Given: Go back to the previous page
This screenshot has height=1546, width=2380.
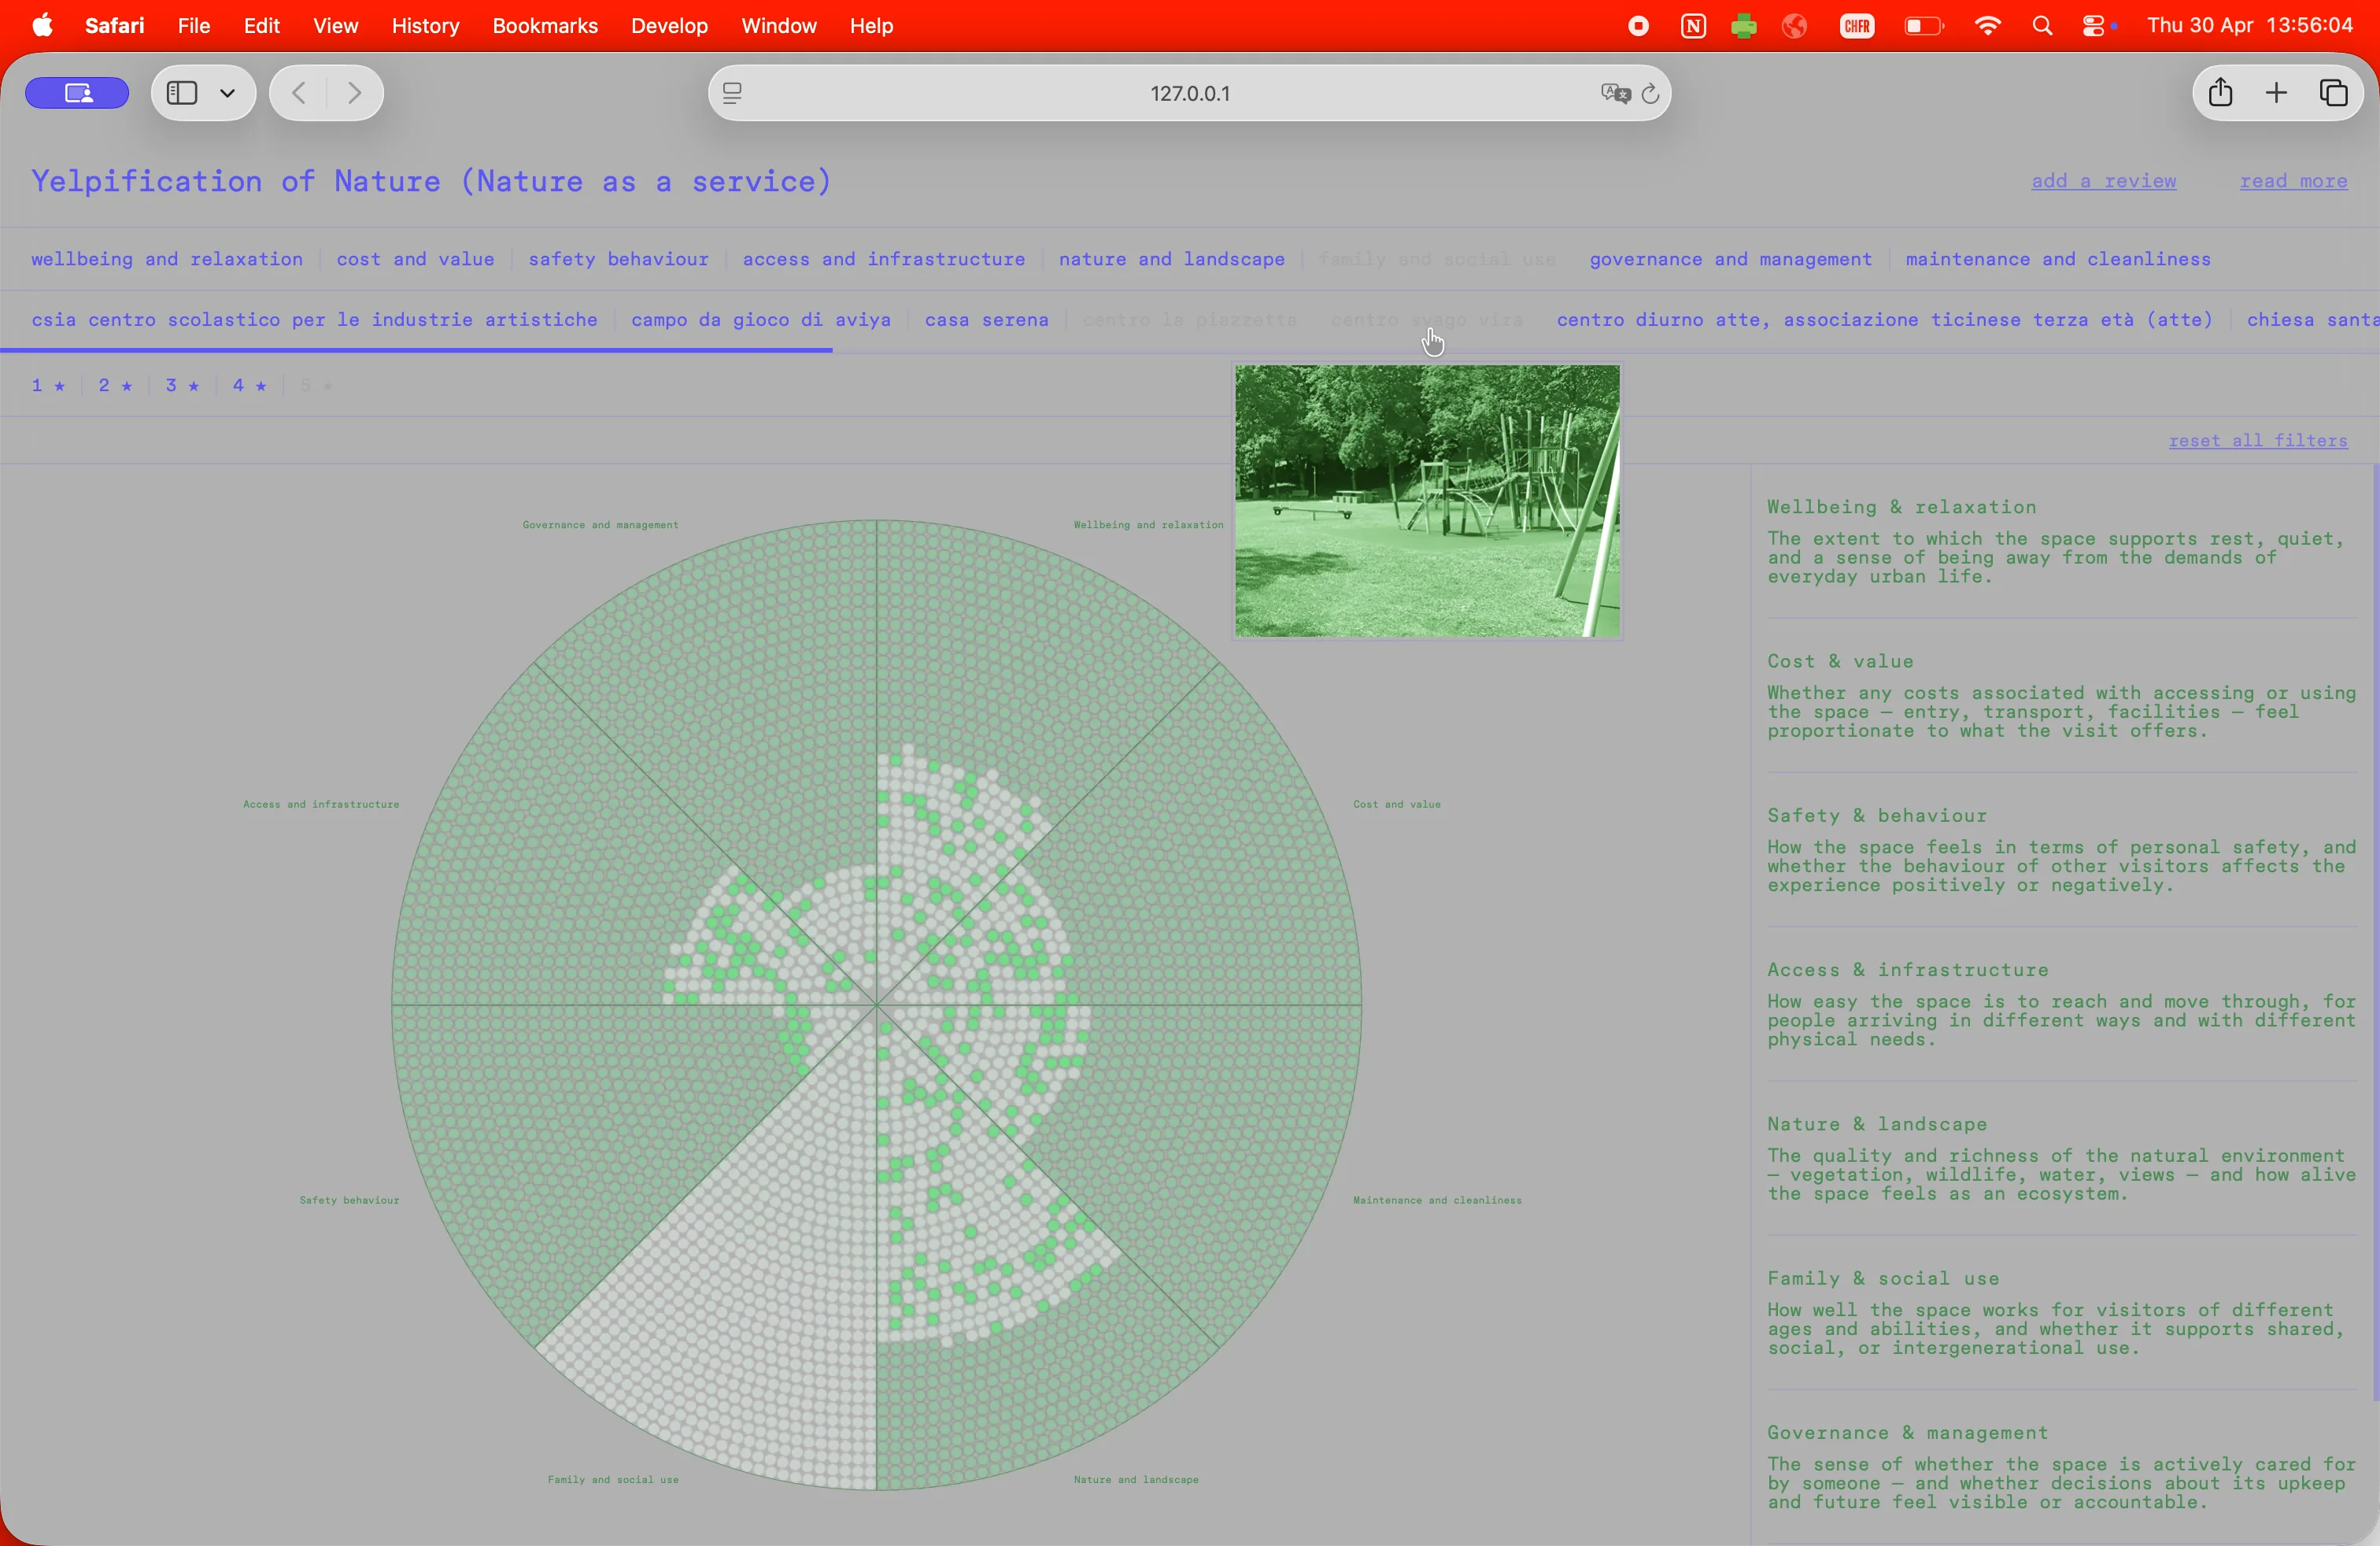Looking at the screenshot, I should point(298,93).
